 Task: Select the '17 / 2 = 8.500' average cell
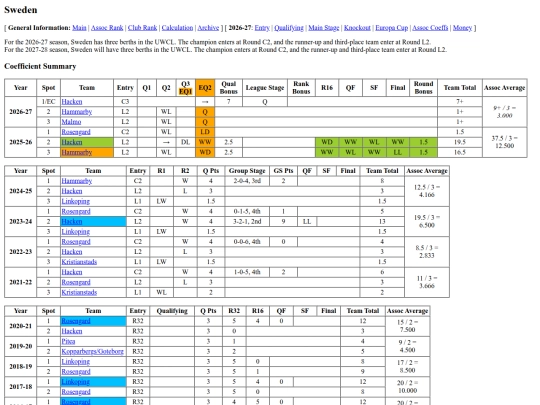[x=407, y=366]
